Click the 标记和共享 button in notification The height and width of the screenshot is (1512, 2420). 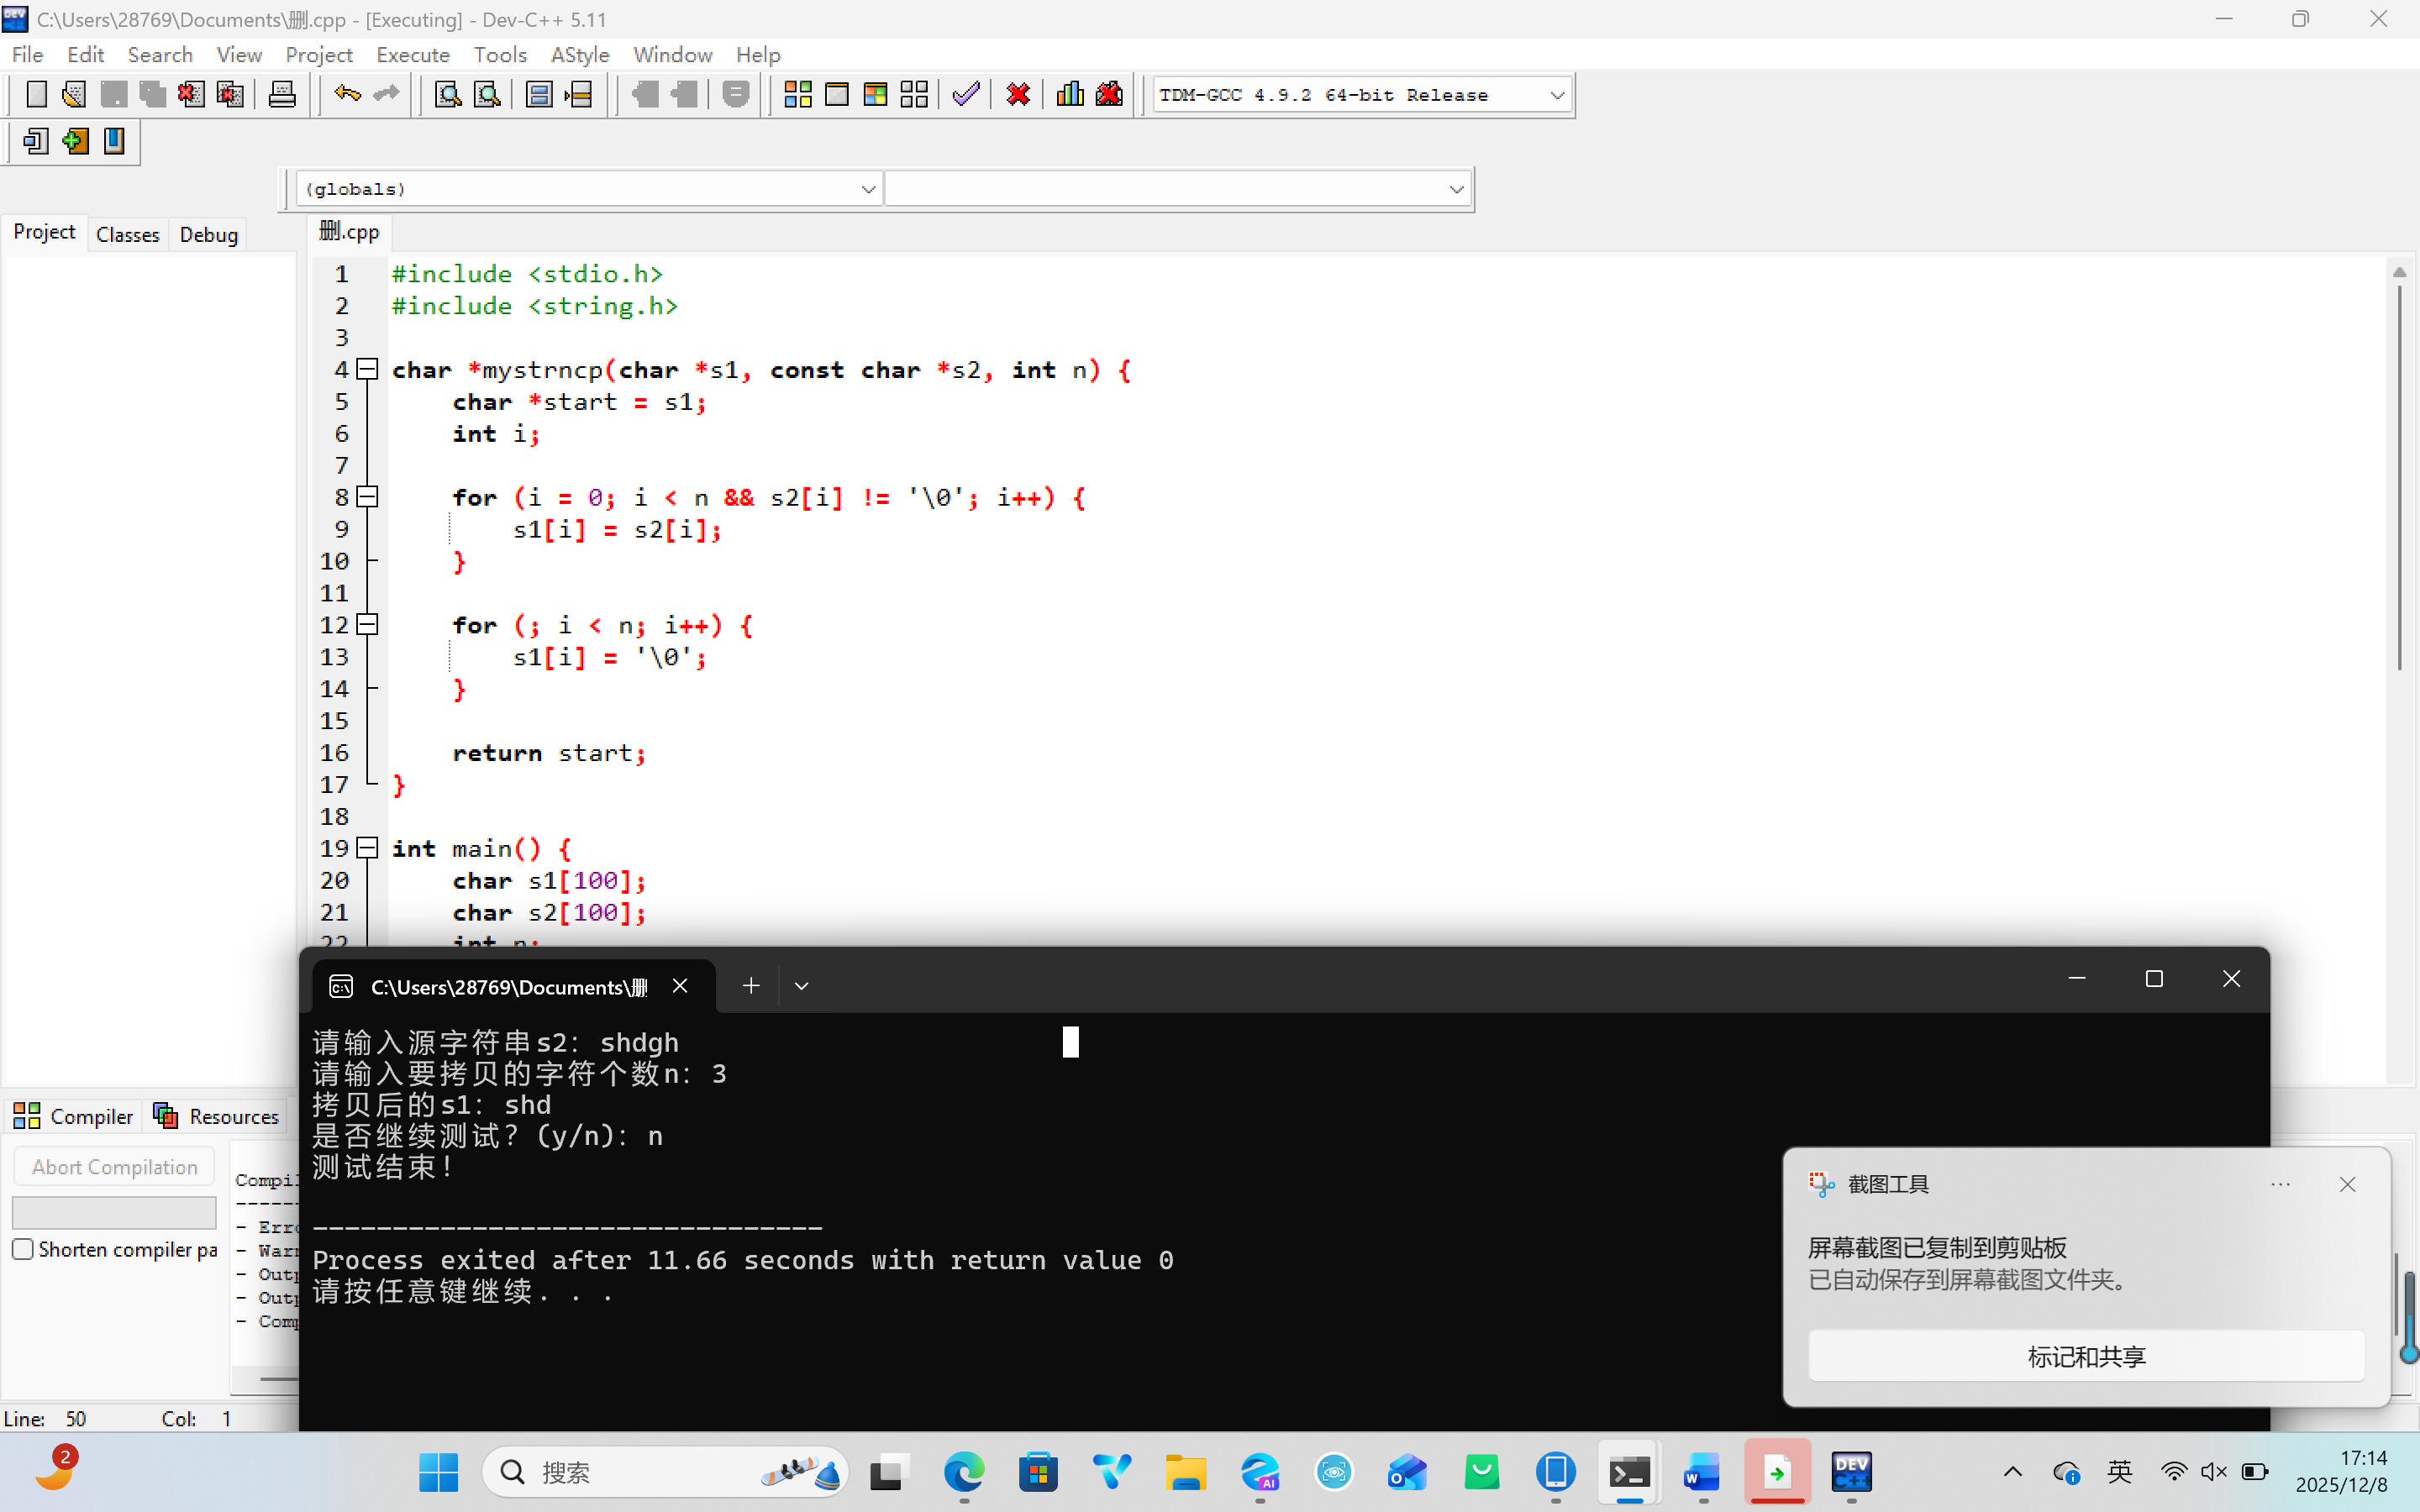pyautogui.click(x=2086, y=1356)
